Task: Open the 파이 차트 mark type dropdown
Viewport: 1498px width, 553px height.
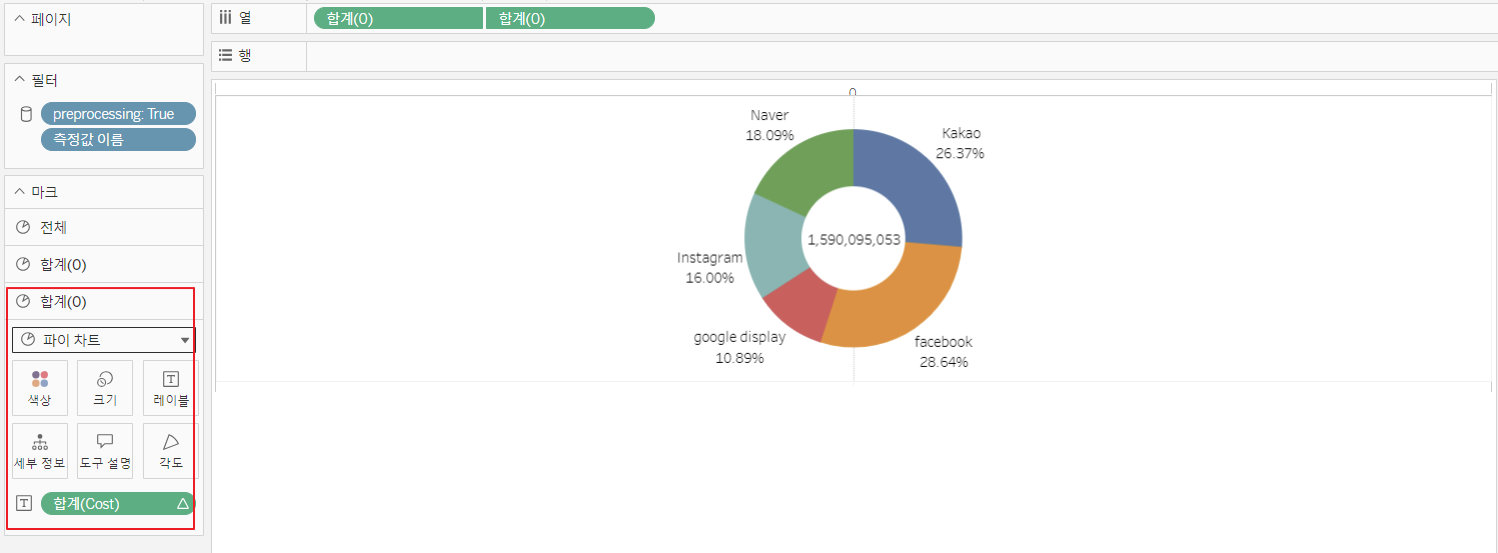Action: pos(104,340)
